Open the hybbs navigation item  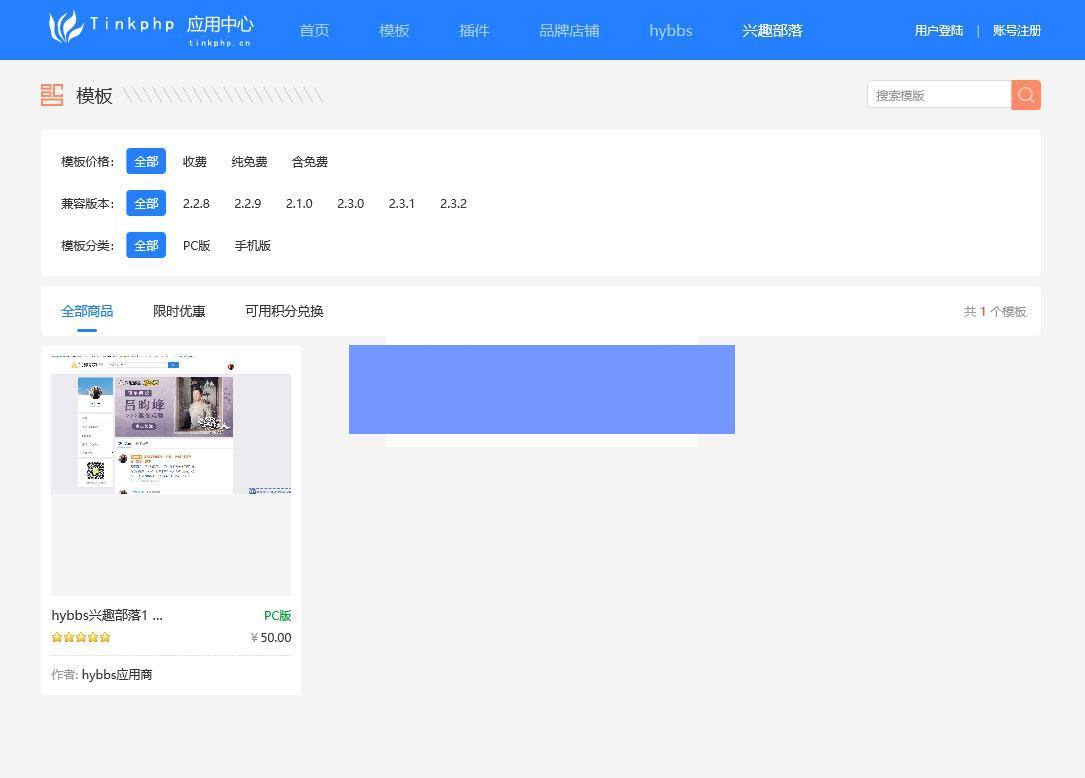[x=671, y=30]
